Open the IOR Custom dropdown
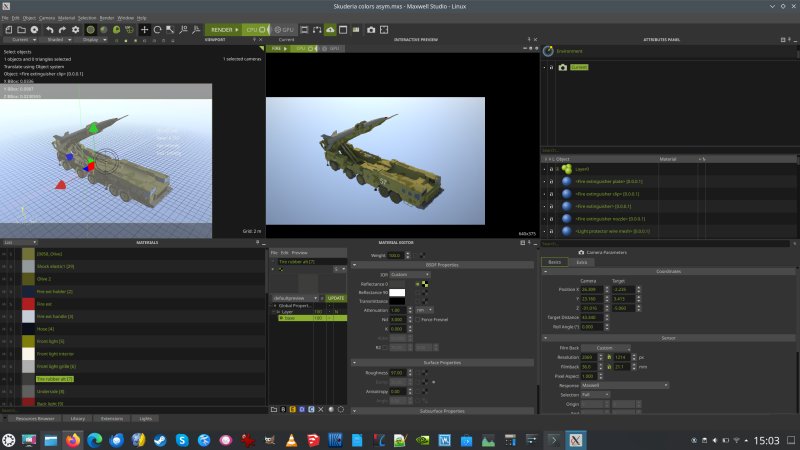Screen dimensions: 800x450 [x=409, y=273]
